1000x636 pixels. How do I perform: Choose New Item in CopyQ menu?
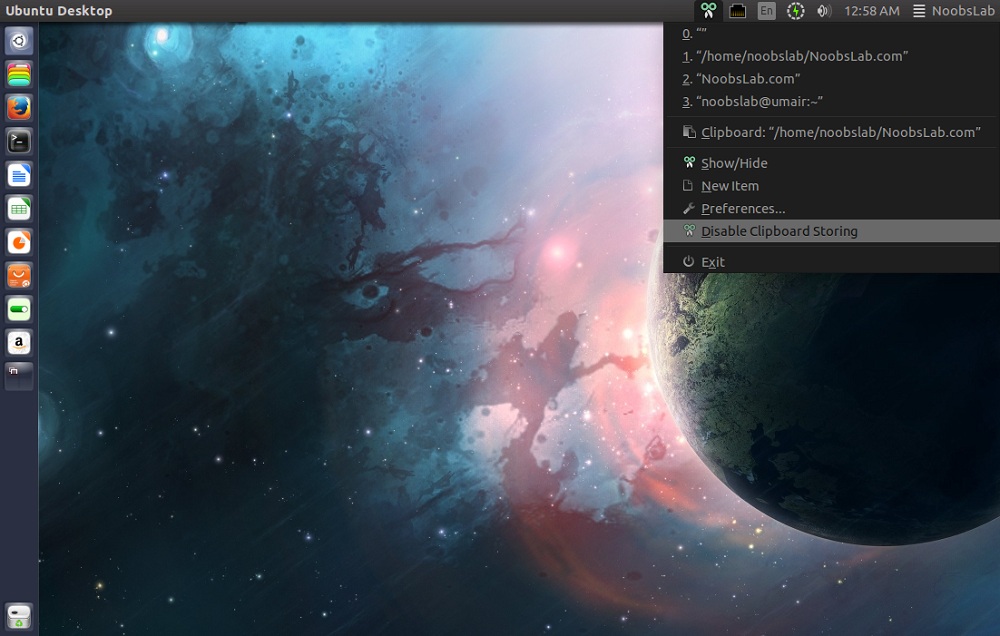click(x=831, y=186)
